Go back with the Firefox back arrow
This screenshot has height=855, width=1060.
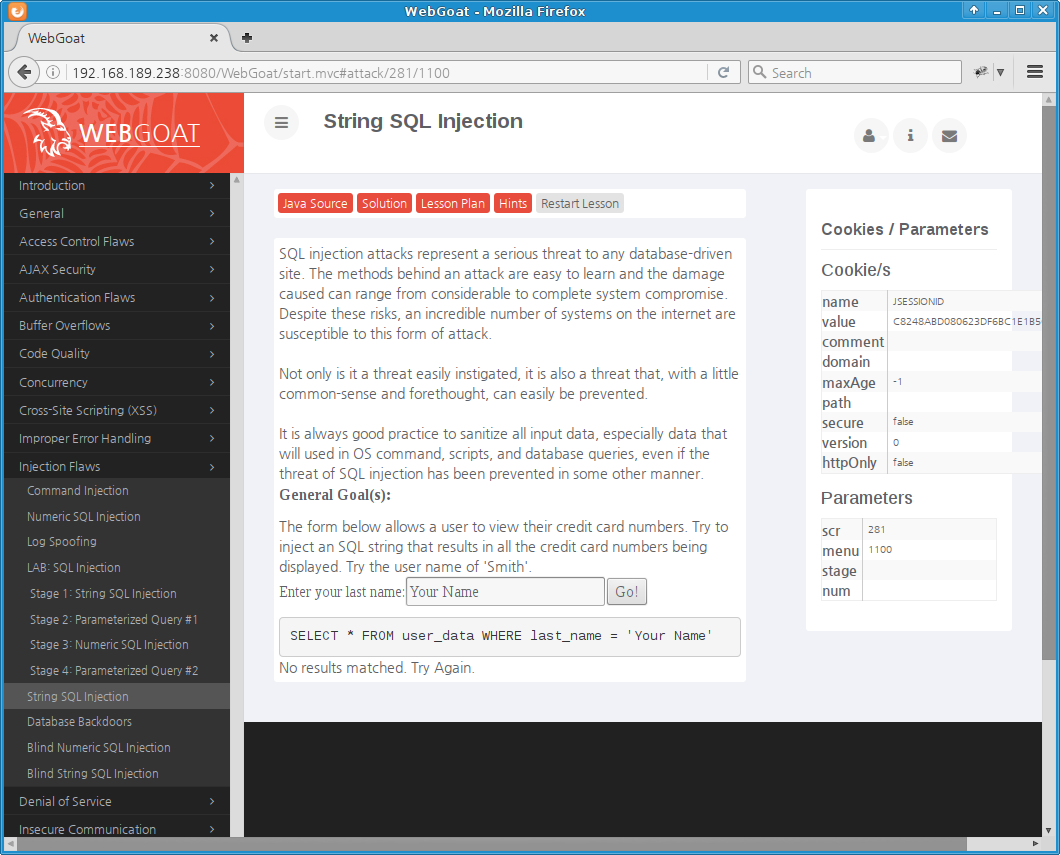24,72
